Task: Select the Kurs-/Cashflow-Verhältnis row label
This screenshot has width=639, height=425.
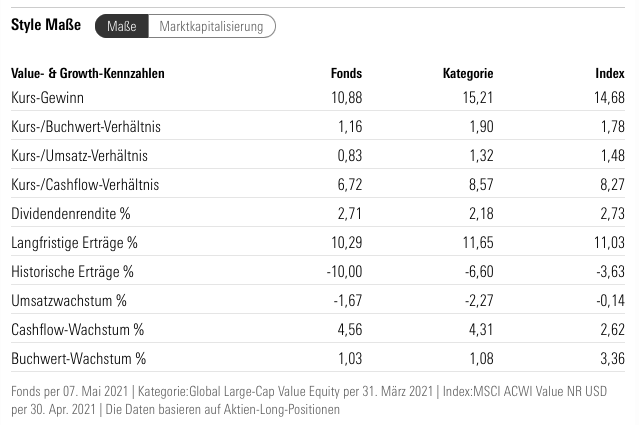Action: pos(85,185)
